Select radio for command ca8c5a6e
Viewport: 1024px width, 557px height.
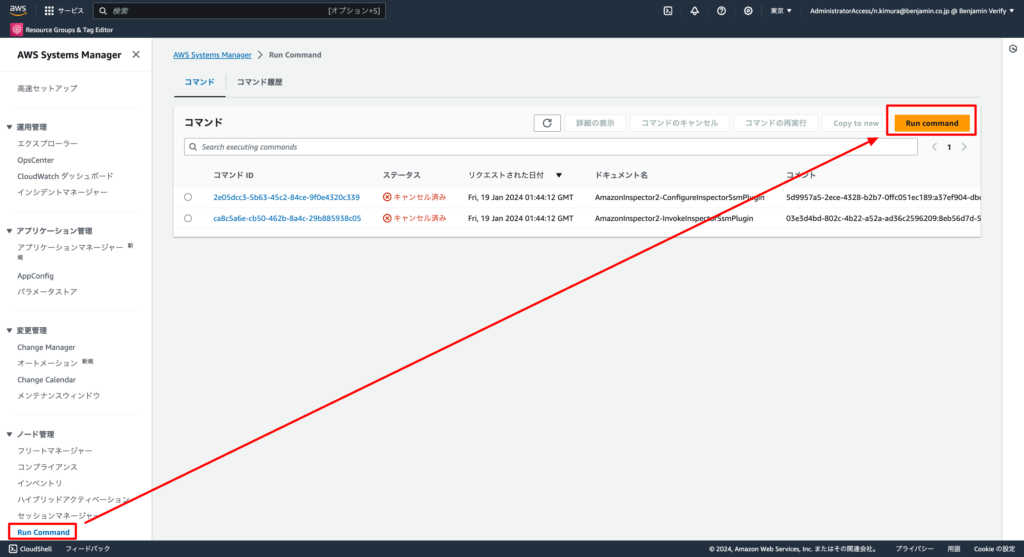(x=188, y=218)
